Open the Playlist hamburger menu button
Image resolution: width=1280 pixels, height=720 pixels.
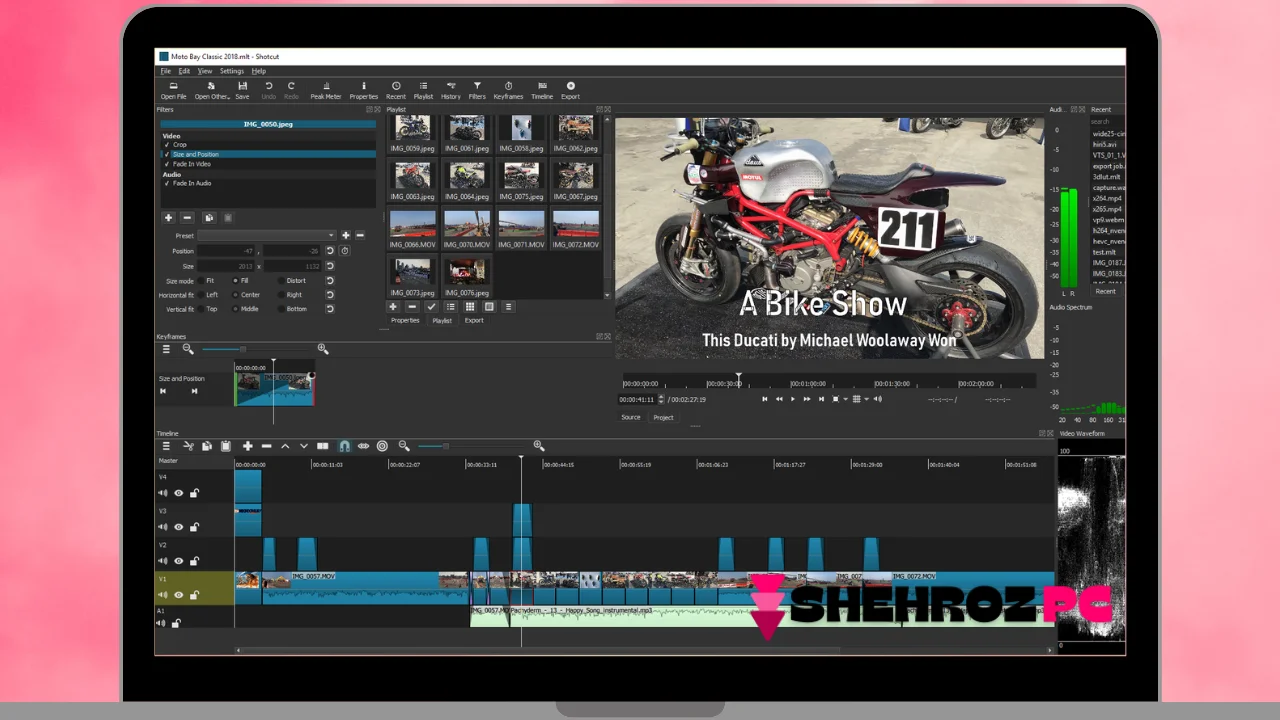pos(508,307)
